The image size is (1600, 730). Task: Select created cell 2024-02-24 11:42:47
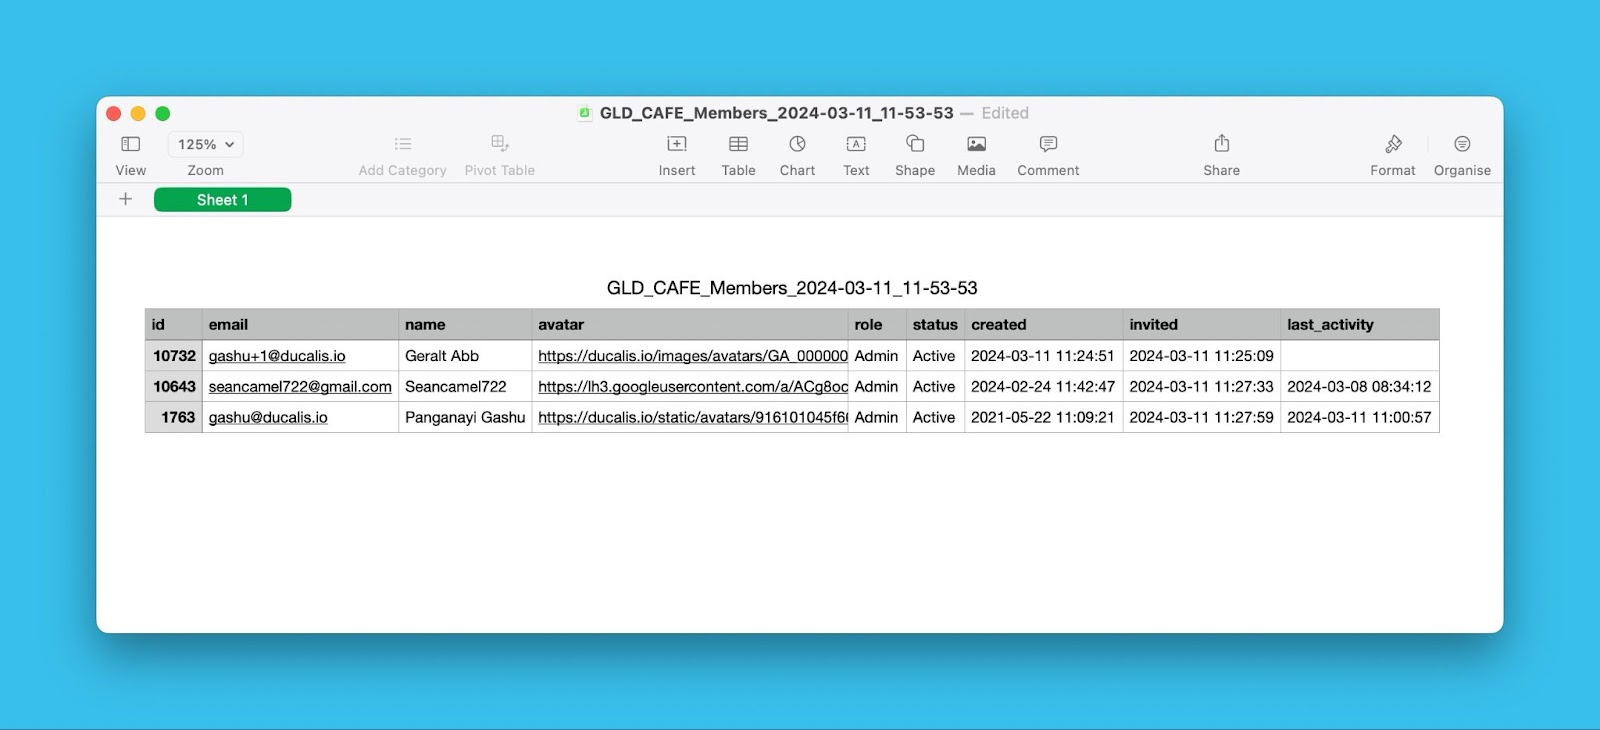tap(1043, 387)
